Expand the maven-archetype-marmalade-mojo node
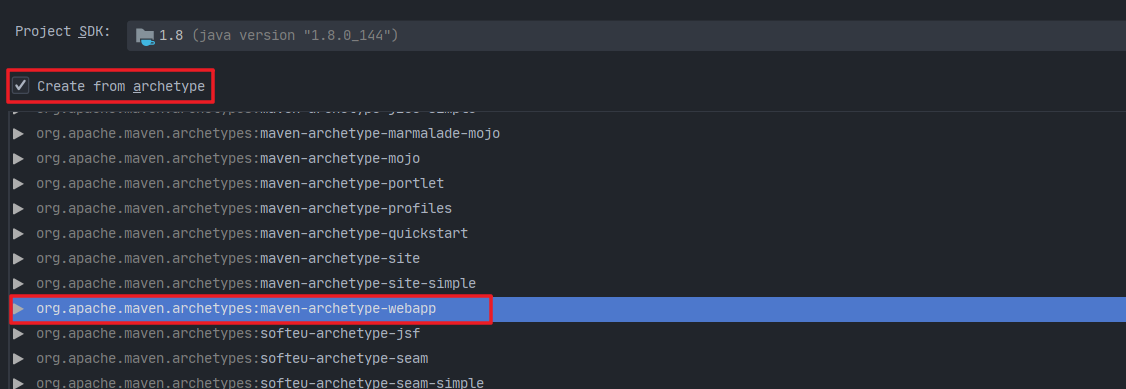The height and width of the screenshot is (389, 1126). pos(19,133)
